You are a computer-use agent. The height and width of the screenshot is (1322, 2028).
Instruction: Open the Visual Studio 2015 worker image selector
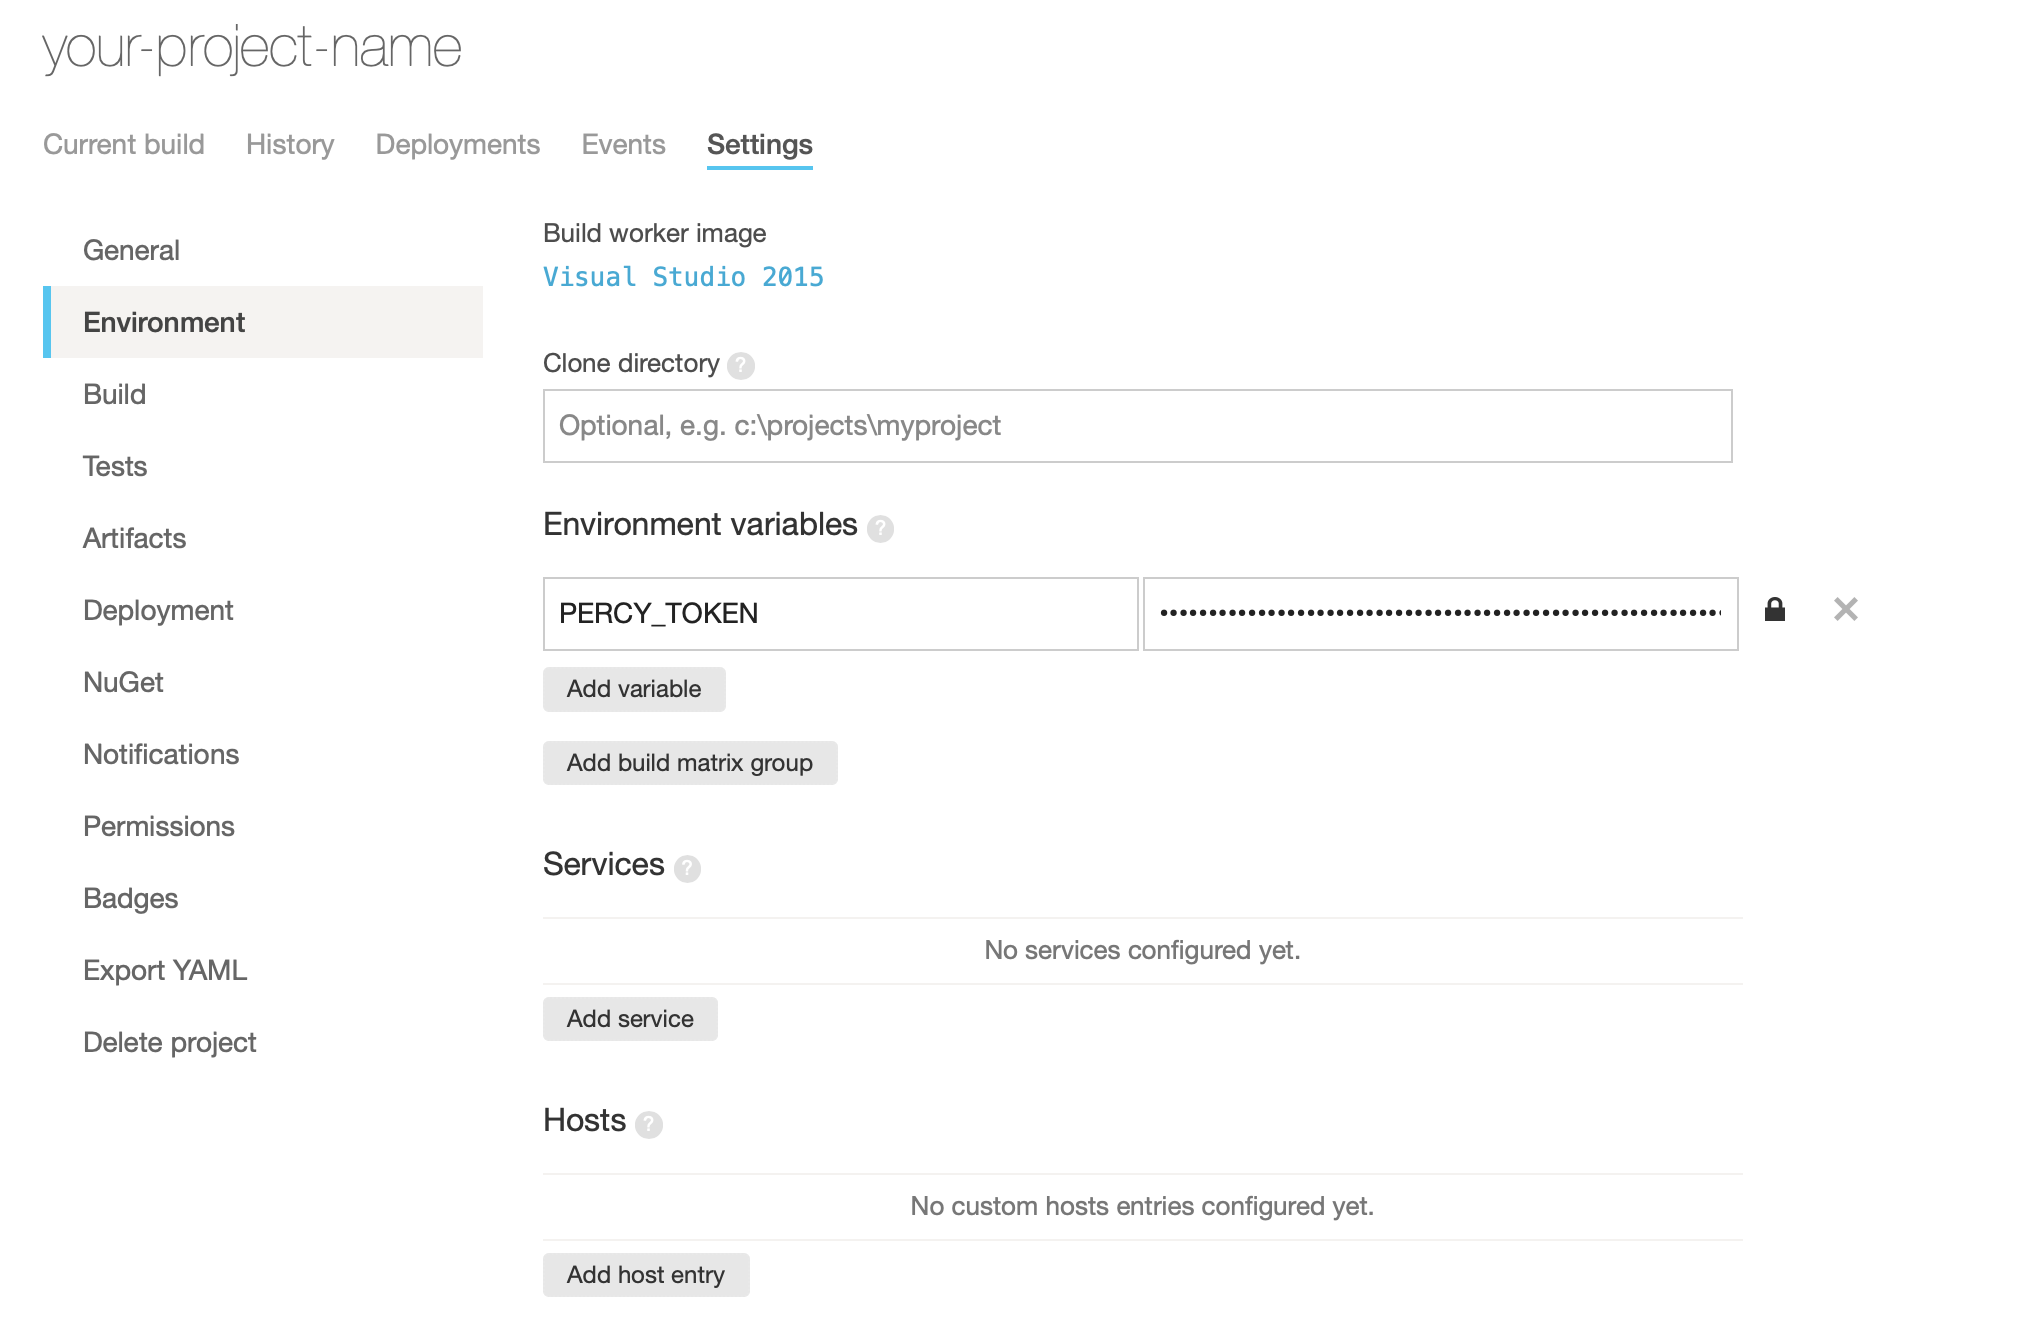tap(683, 277)
